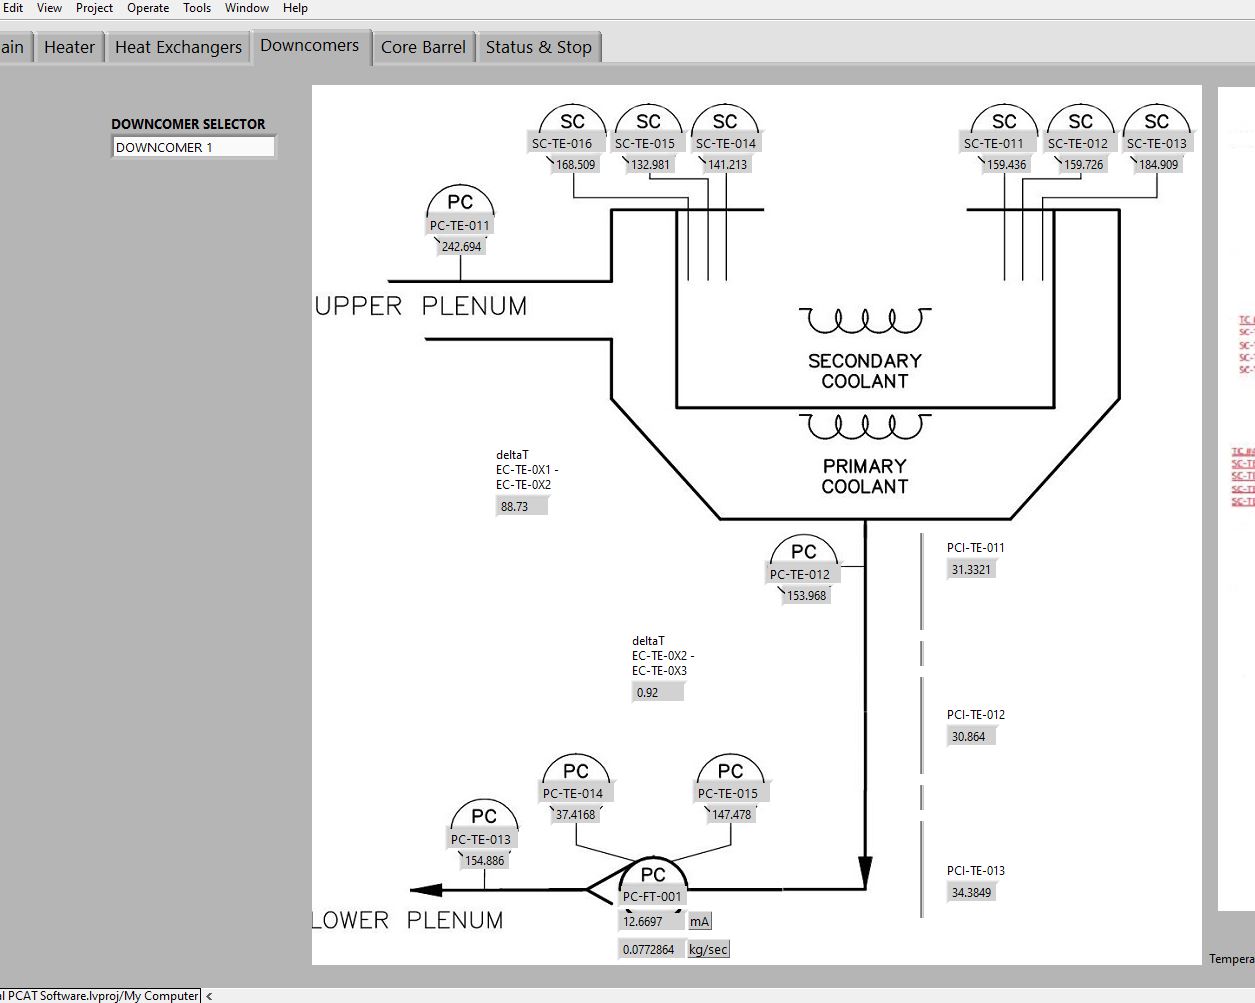Open the Downcomer Selector dropdown
Screen dimensions: 1255x1003
tap(193, 147)
